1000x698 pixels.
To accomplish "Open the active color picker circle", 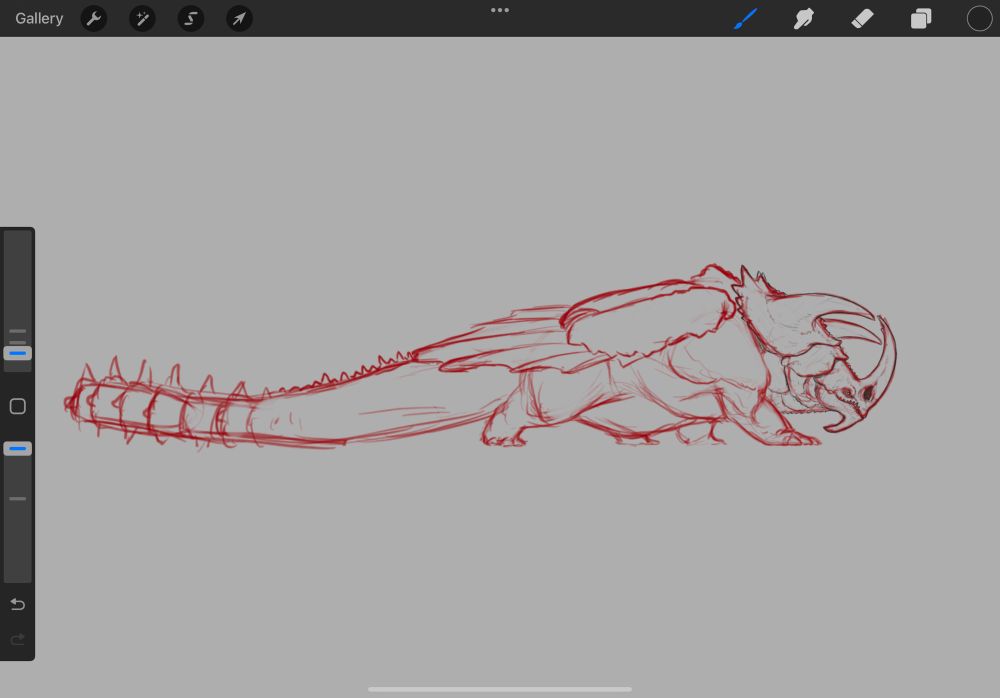I will (979, 19).
